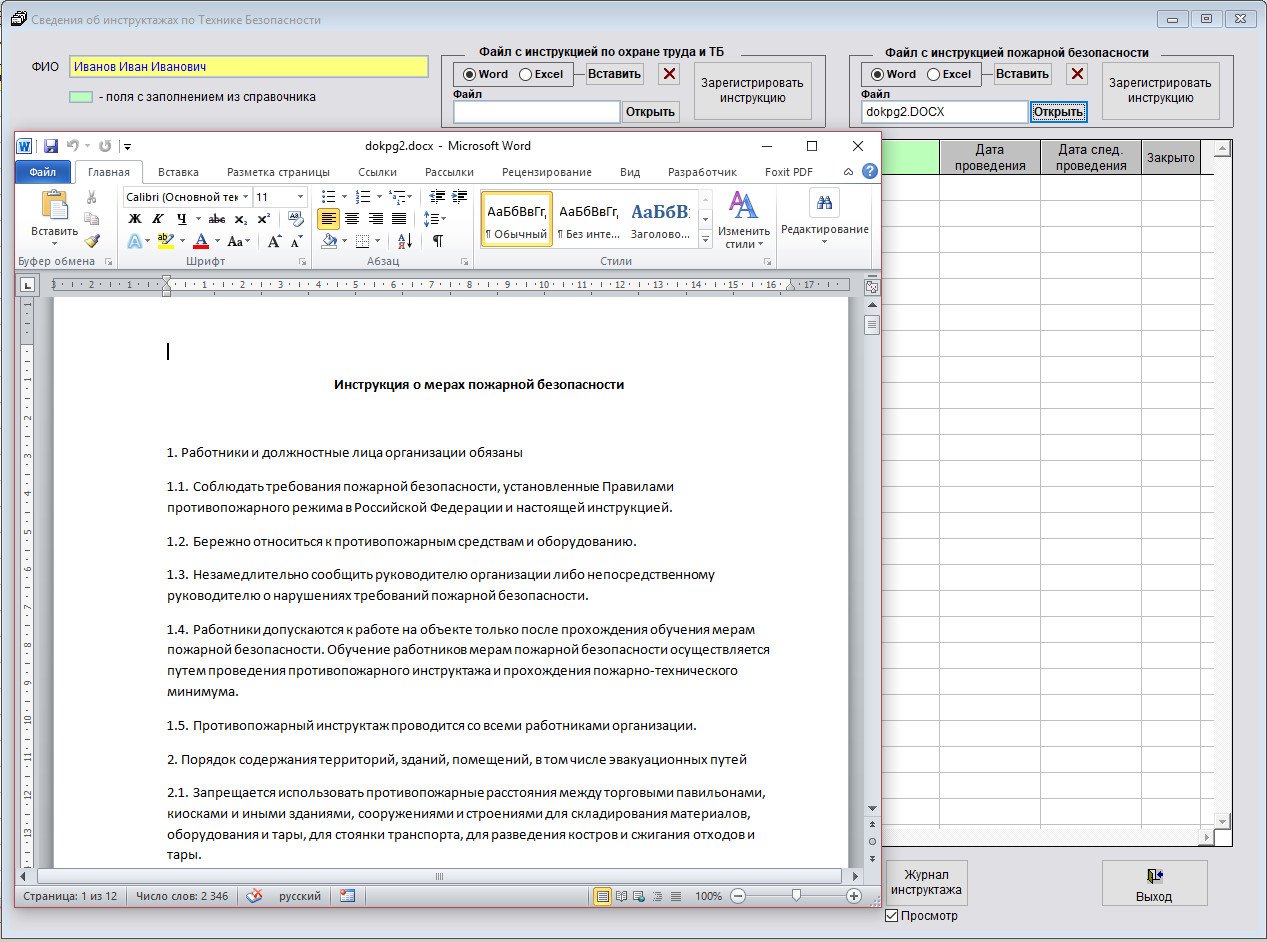Viewport: 1267px width, 942px height.
Task: Open the Рецензирование ribbon tab
Action: tap(546, 172)
